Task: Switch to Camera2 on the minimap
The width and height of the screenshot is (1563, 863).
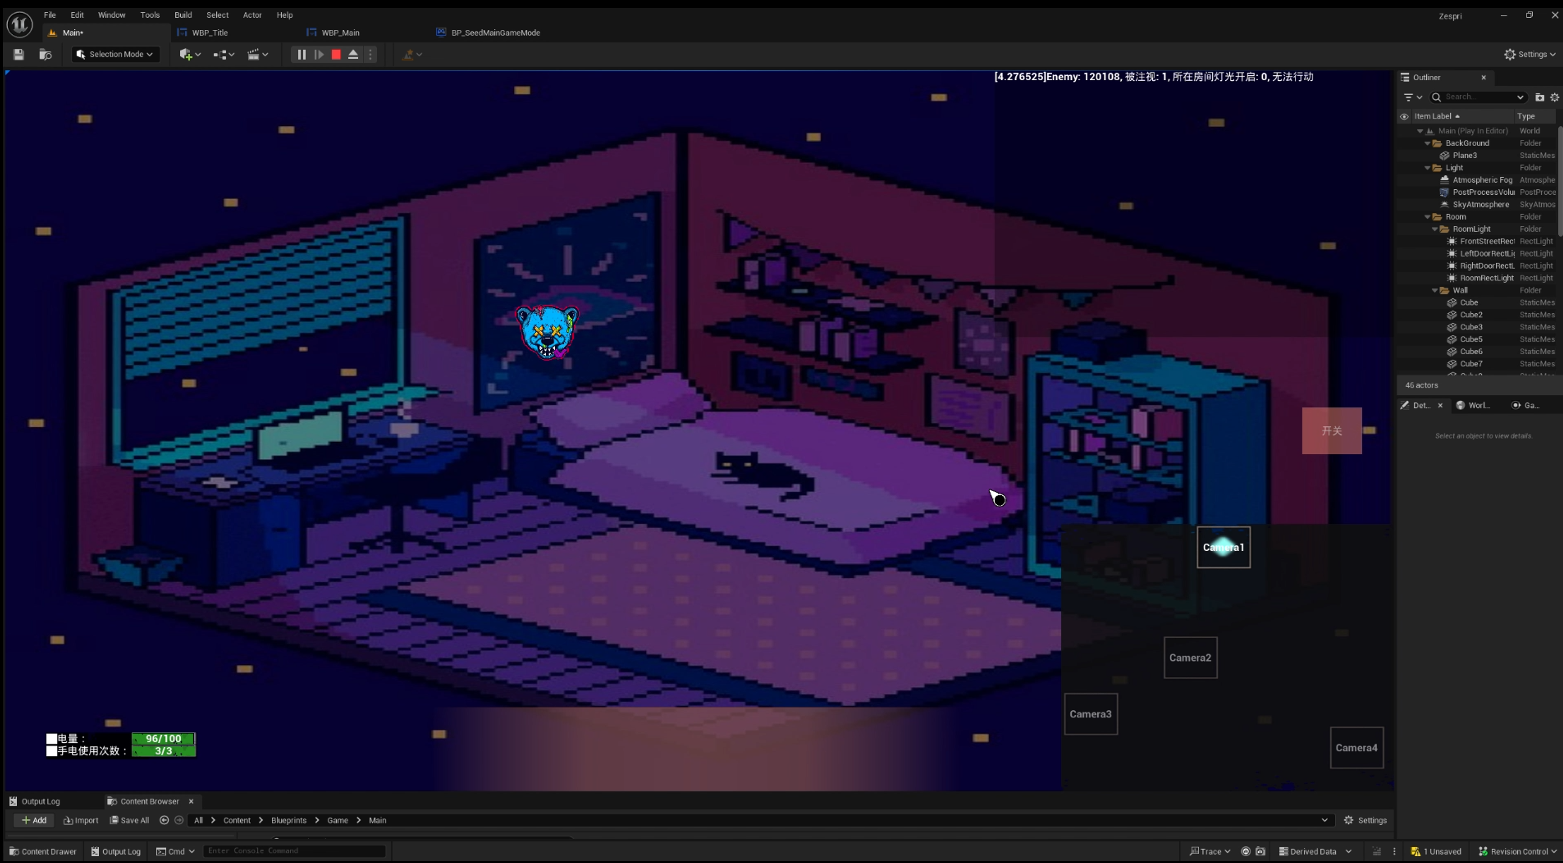Action: [x=1190, y=658]
